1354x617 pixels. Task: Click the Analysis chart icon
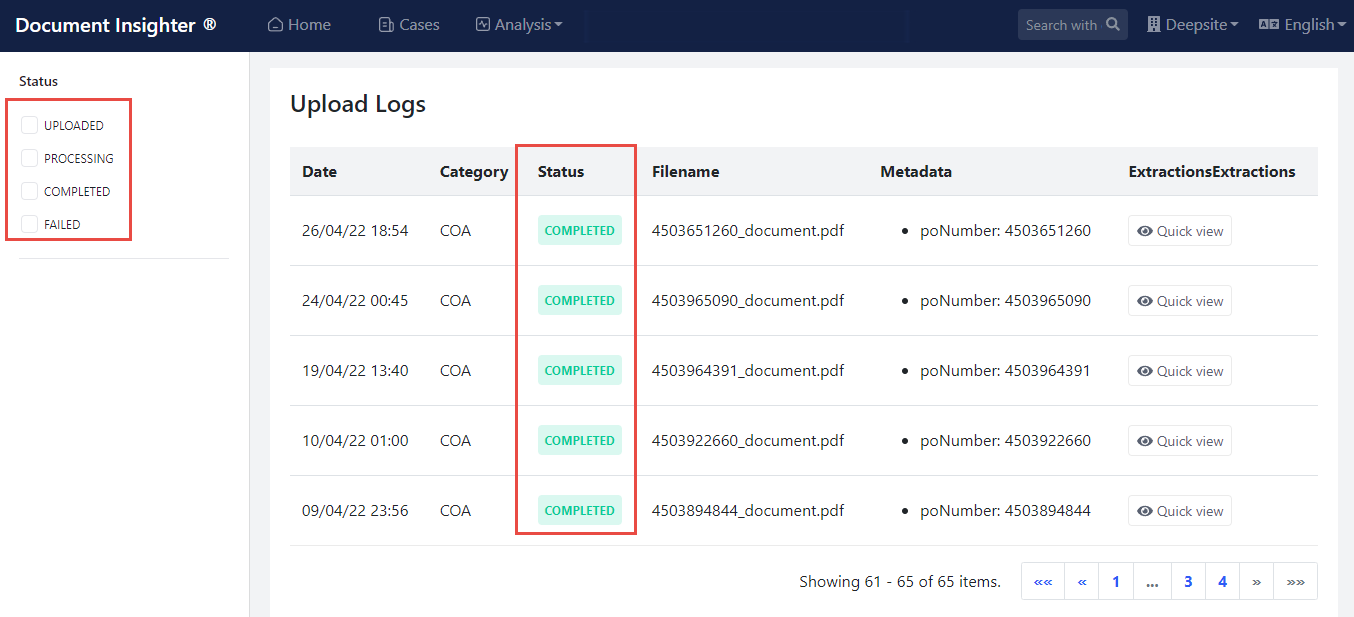click(483, 25)
